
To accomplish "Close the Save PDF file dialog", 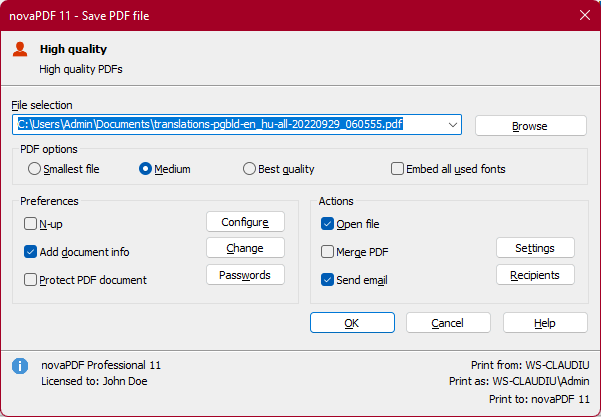I will click(585, 14).
